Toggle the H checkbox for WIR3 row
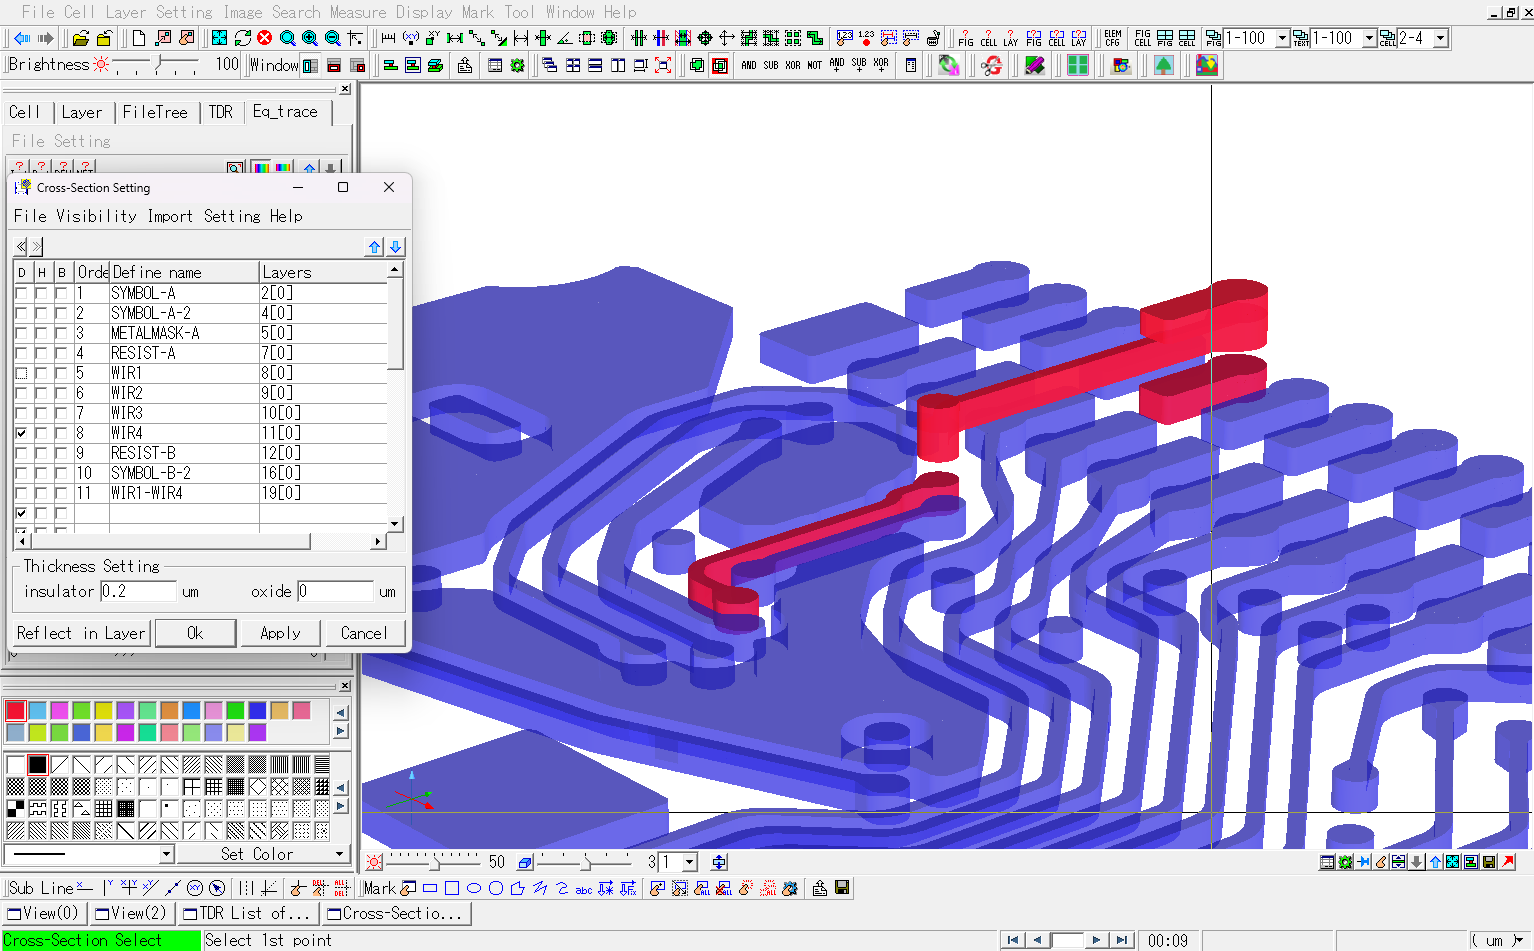 click(41, 413)
